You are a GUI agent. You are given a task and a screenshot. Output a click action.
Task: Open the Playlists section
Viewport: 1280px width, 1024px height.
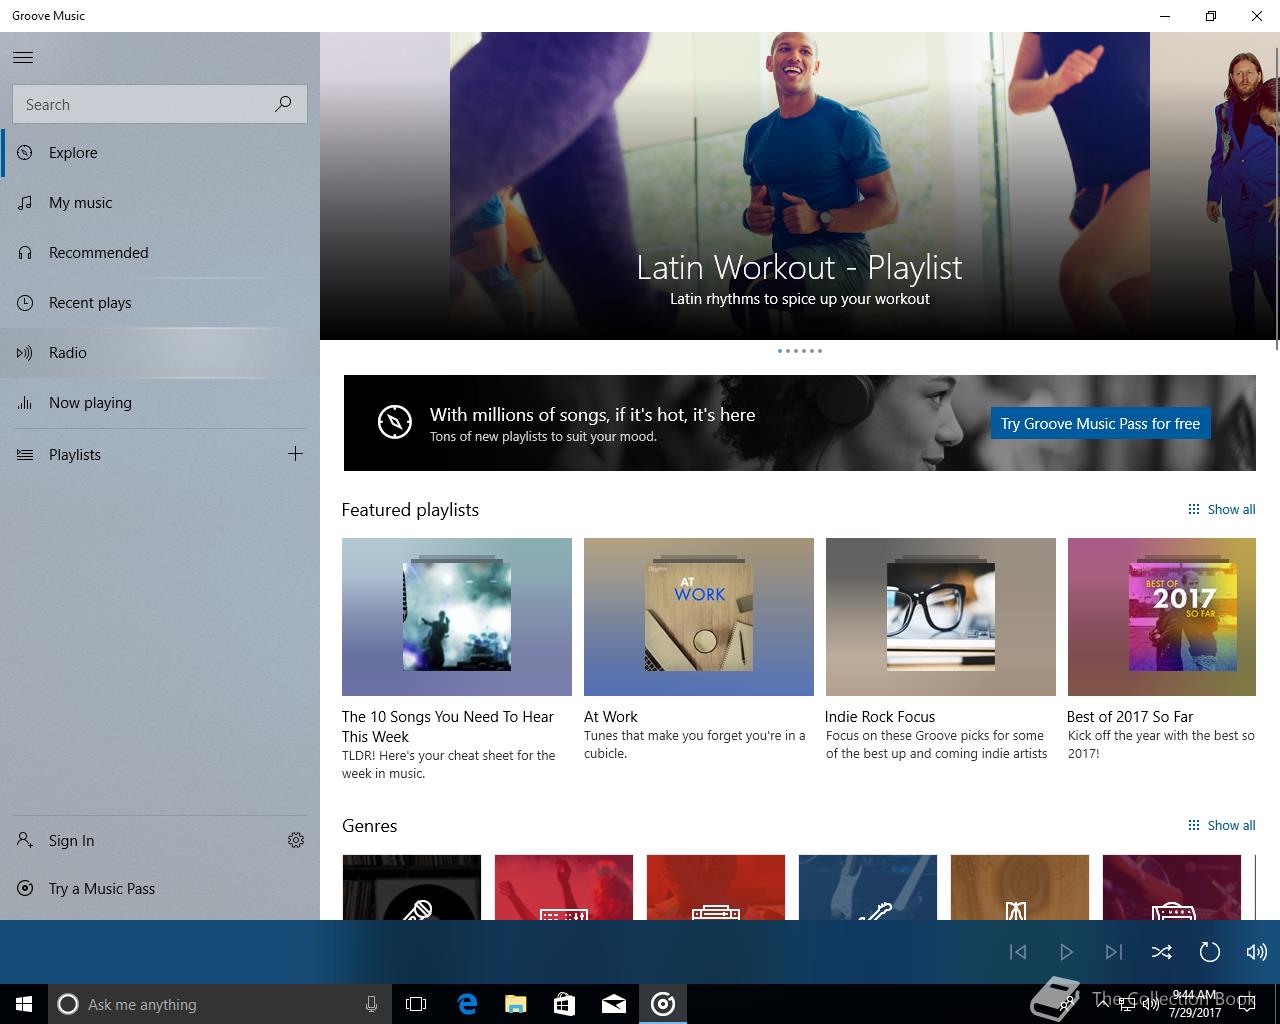point(140,455)
